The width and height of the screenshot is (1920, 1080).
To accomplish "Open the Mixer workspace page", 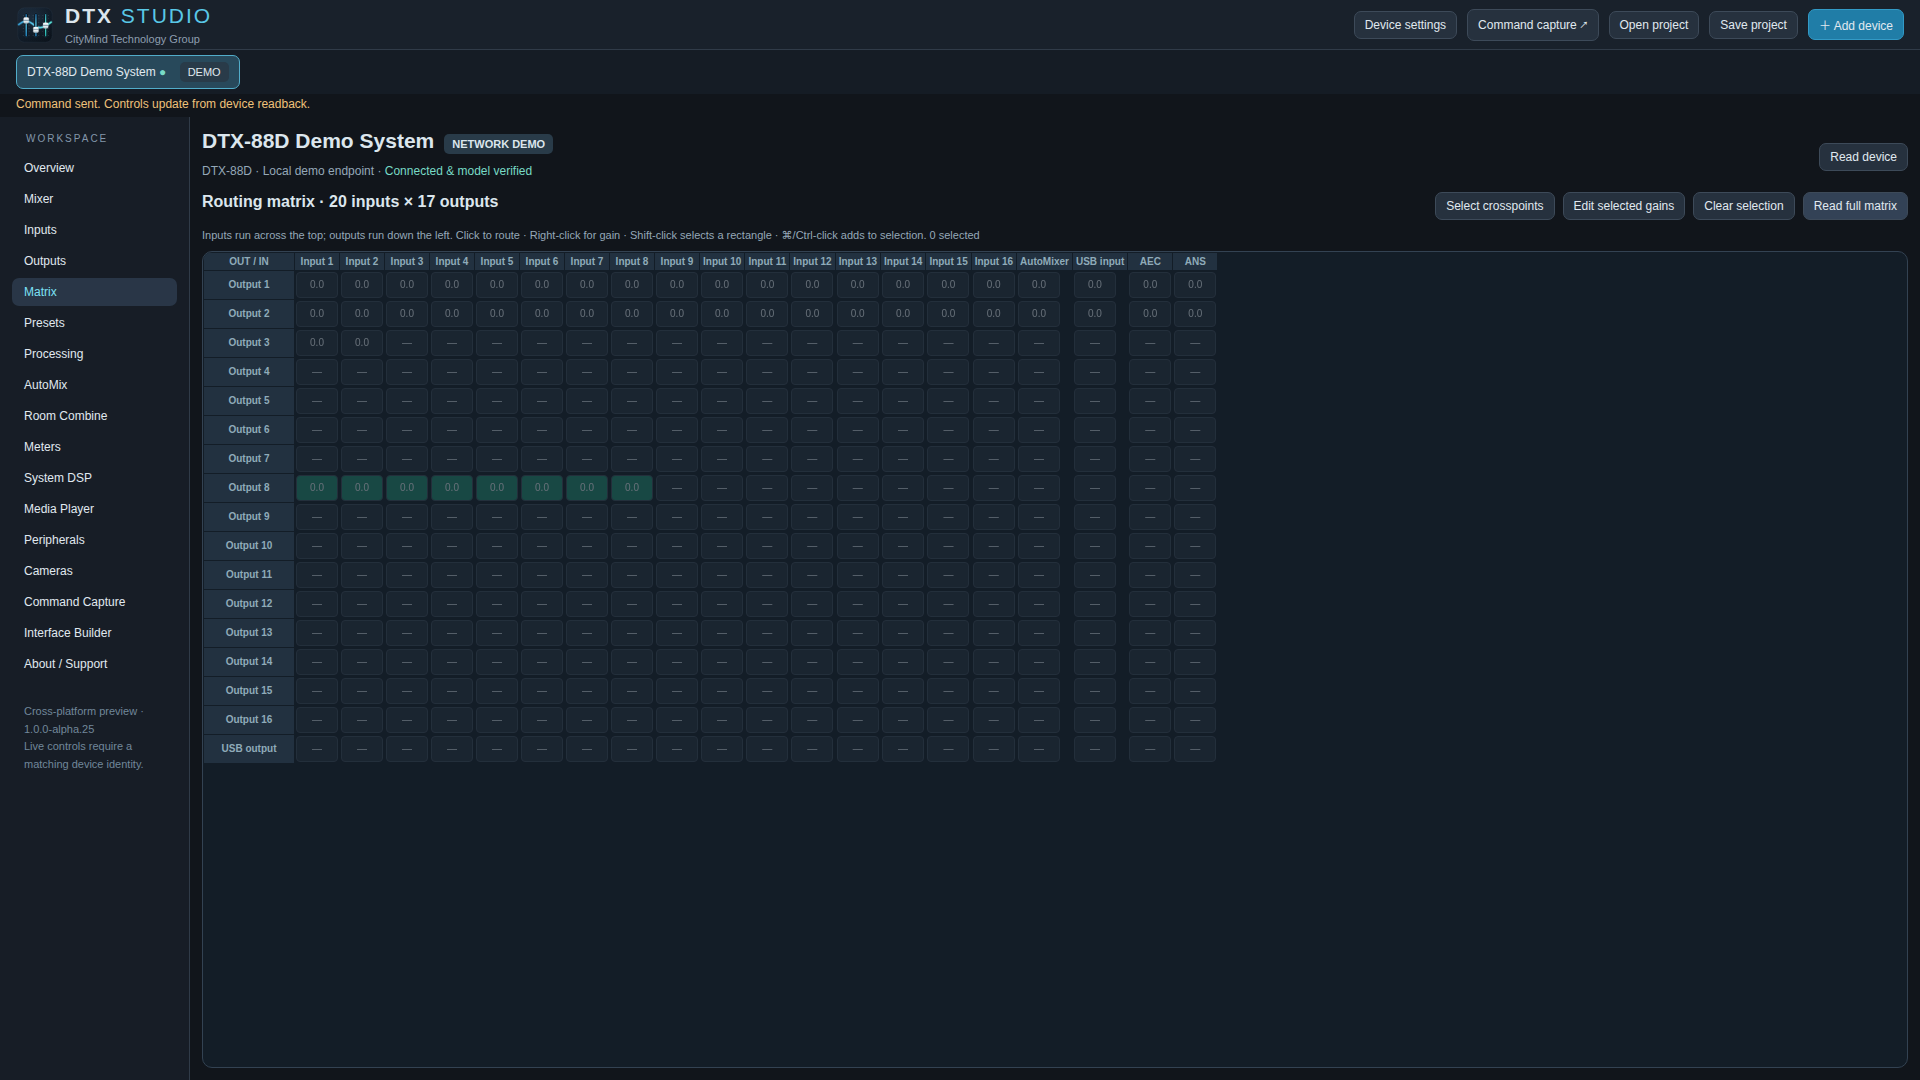I will (94, 199).
